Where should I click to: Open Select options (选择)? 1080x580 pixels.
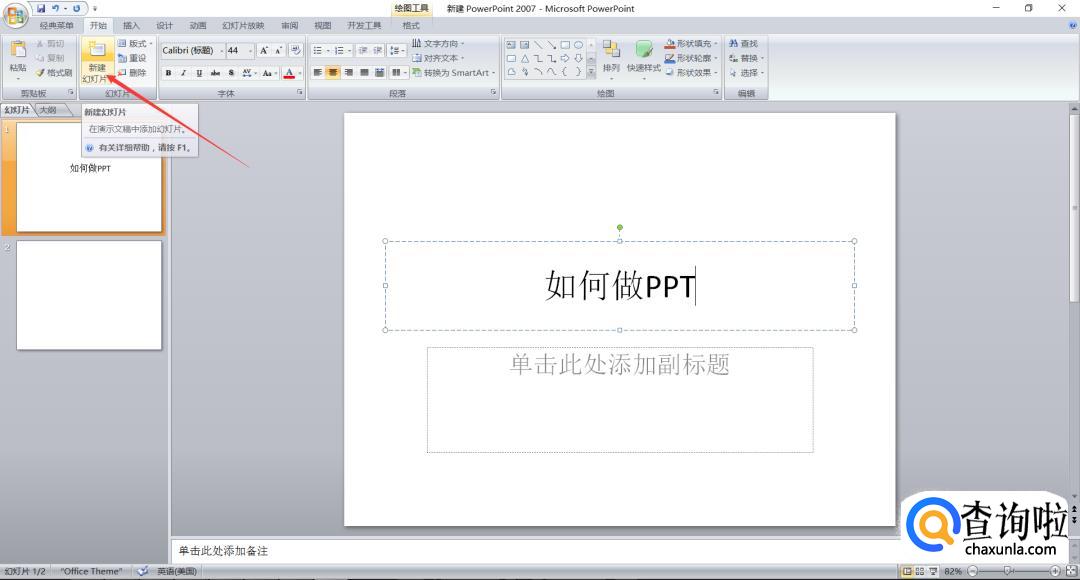746,72
